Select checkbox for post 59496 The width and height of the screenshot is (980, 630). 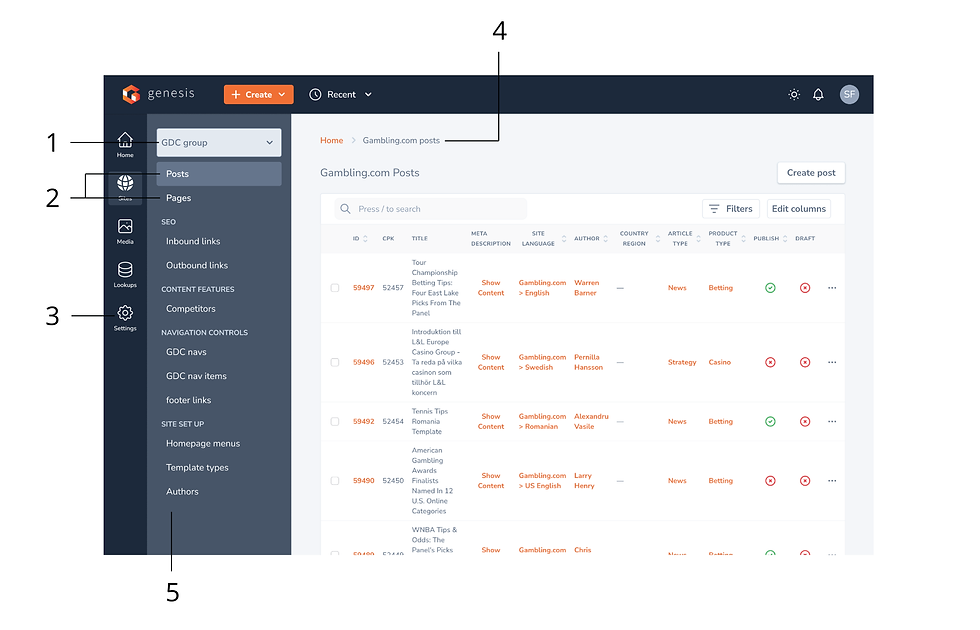(335, 362)
